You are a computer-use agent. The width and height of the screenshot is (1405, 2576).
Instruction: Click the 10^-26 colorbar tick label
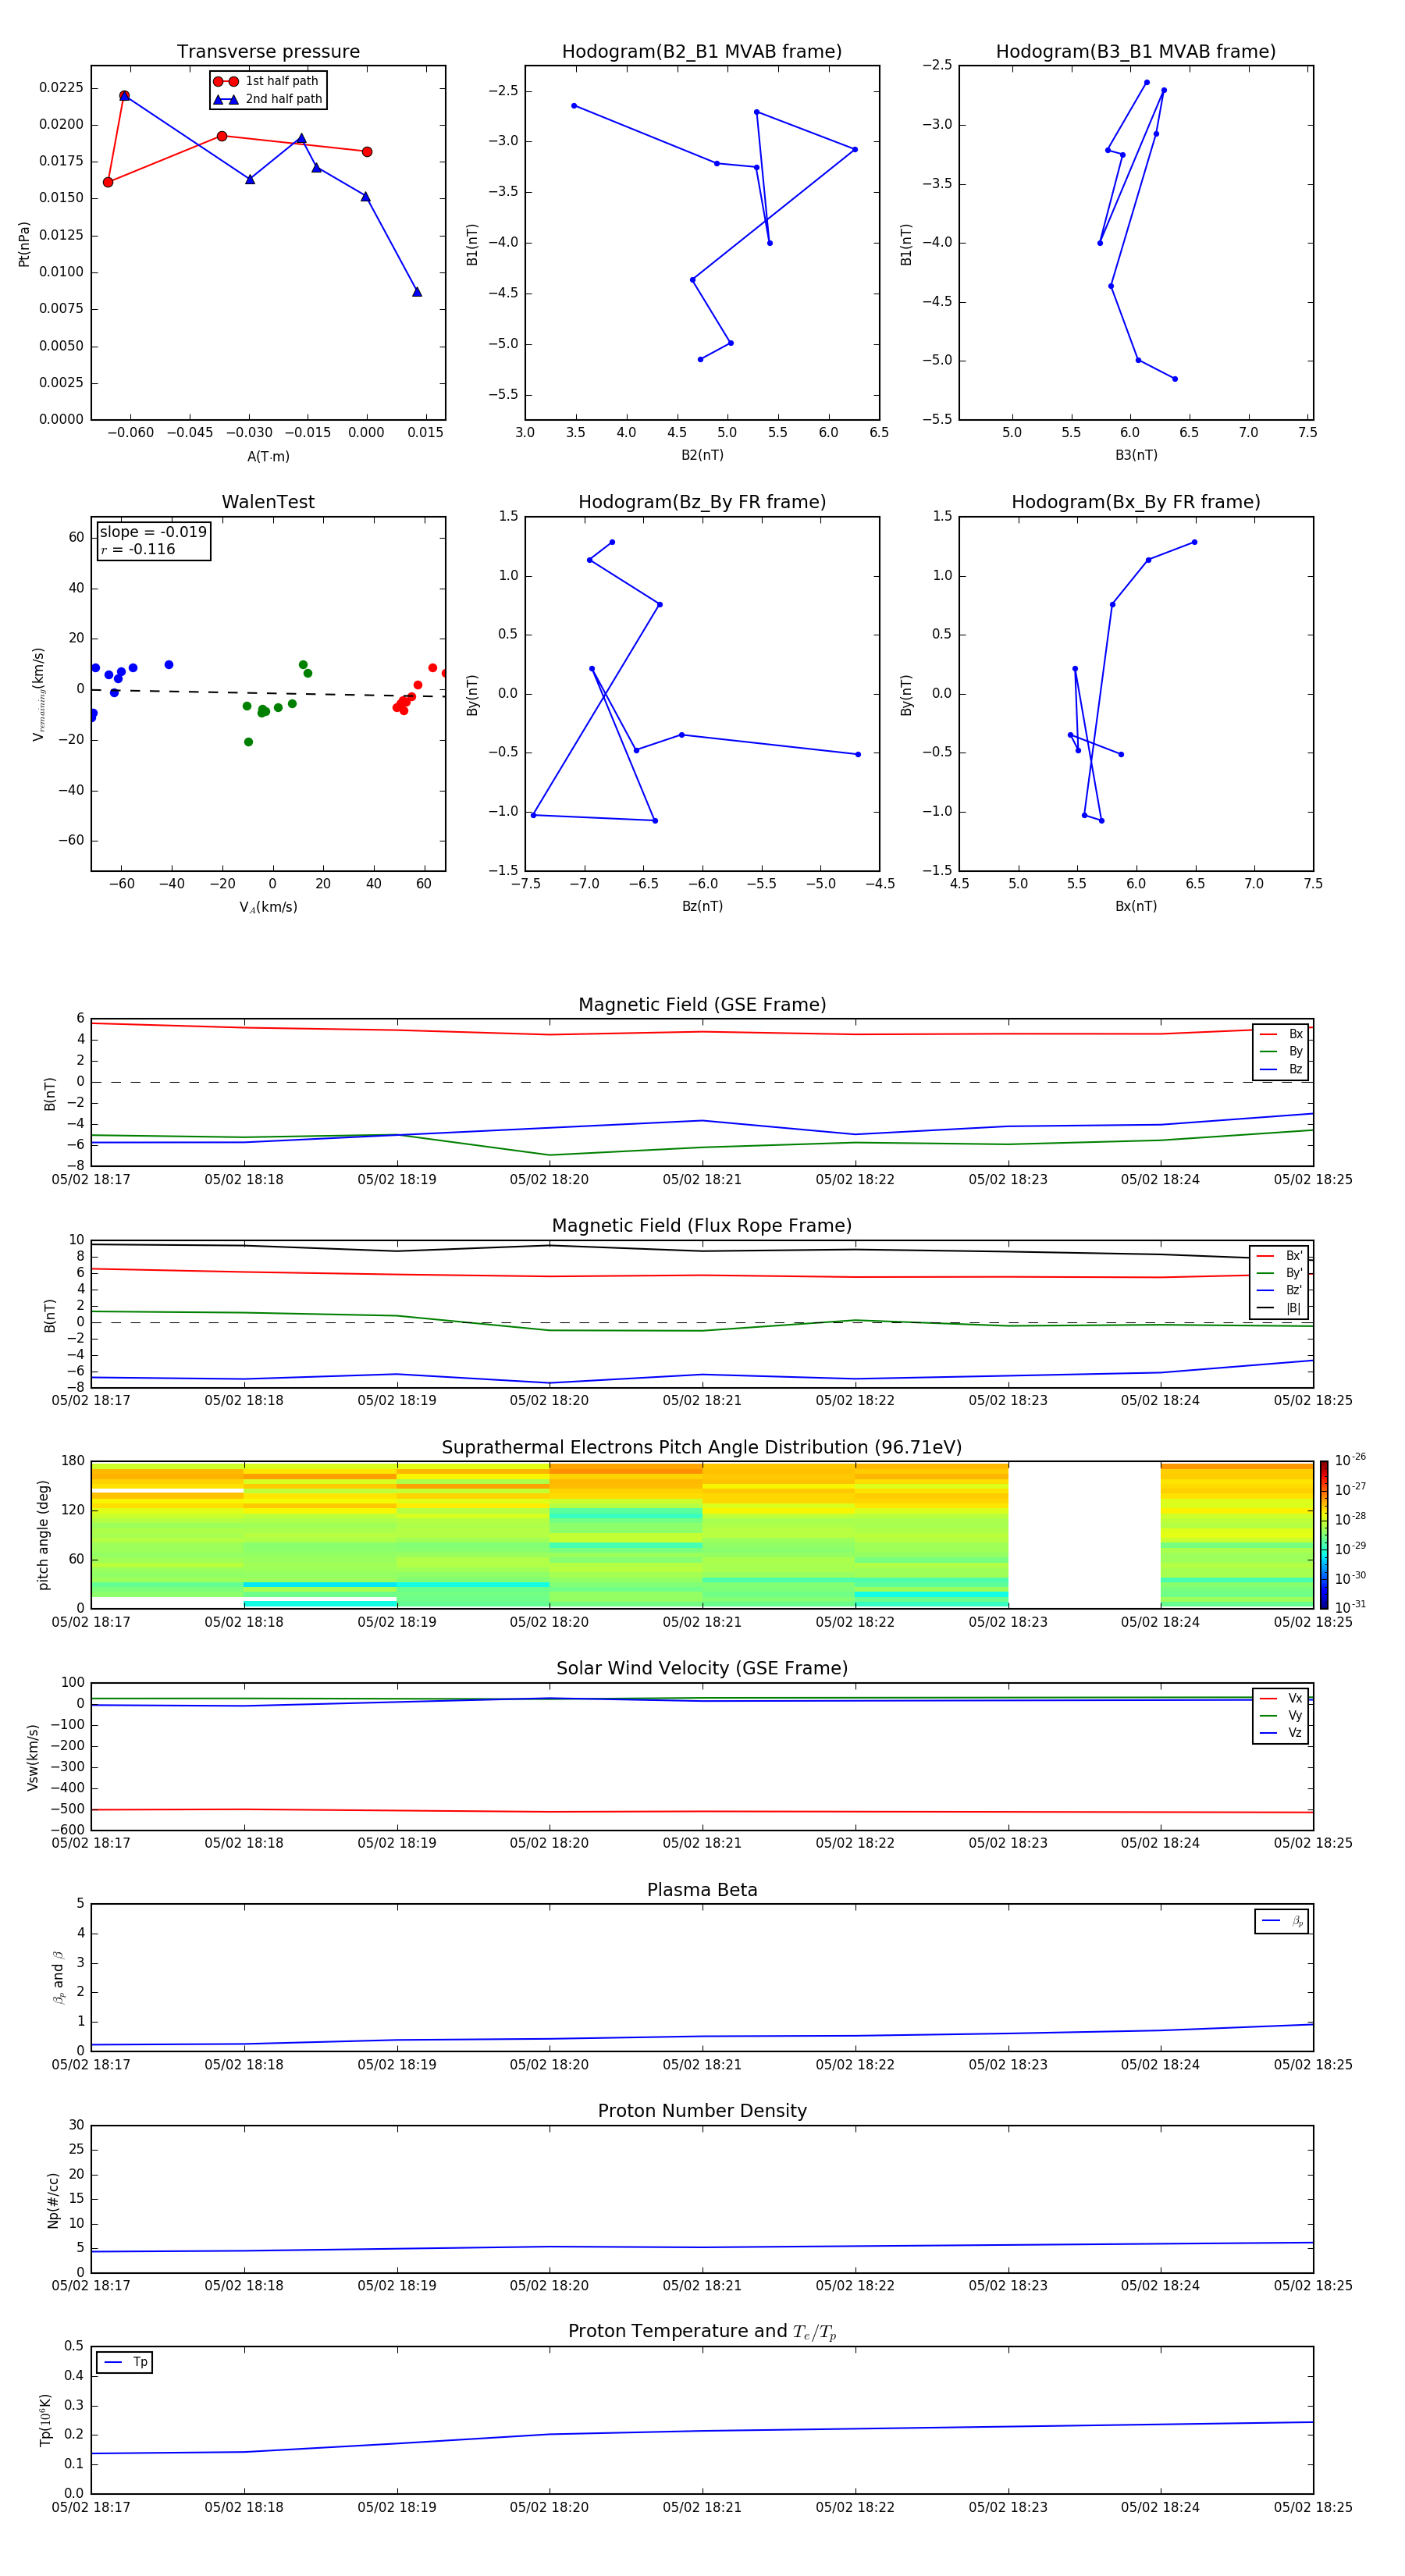click(1350, 1459)
